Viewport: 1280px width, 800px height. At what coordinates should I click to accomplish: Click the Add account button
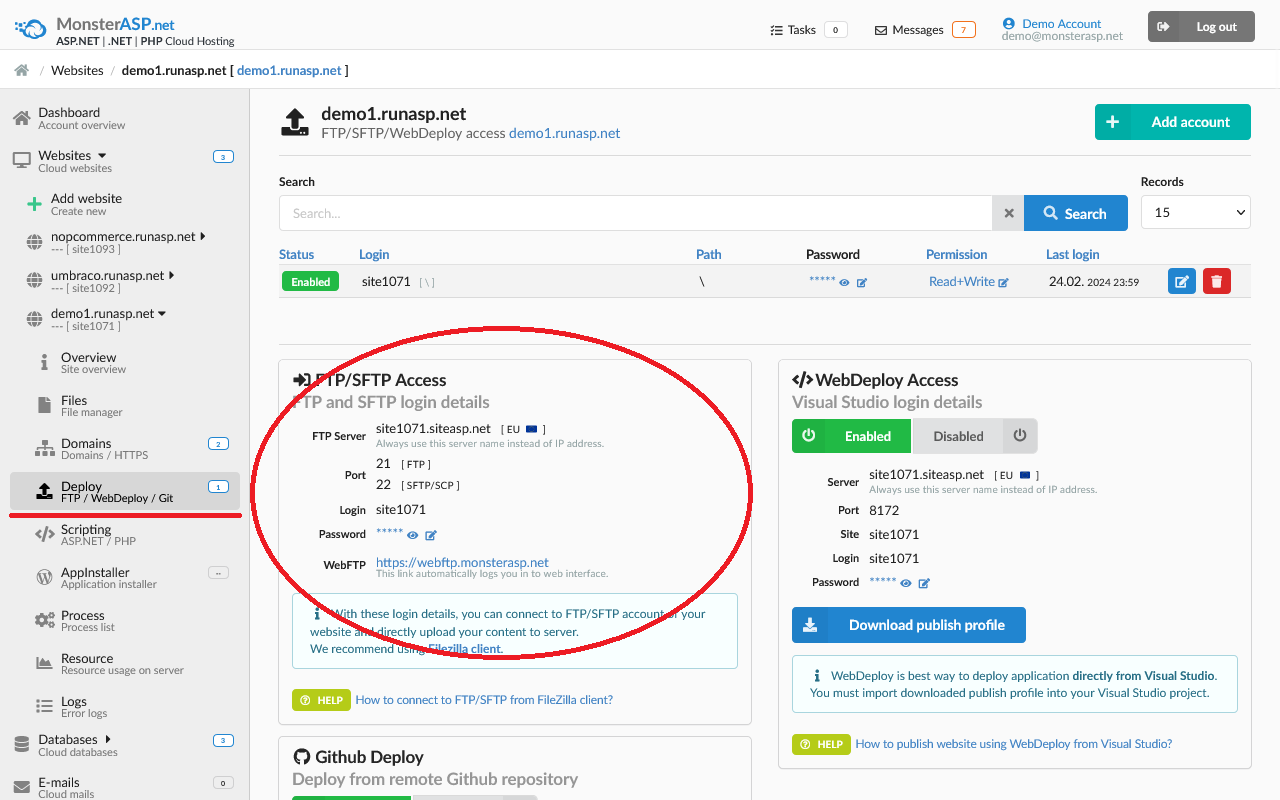pyautogui.click(x=1173, y=122)
